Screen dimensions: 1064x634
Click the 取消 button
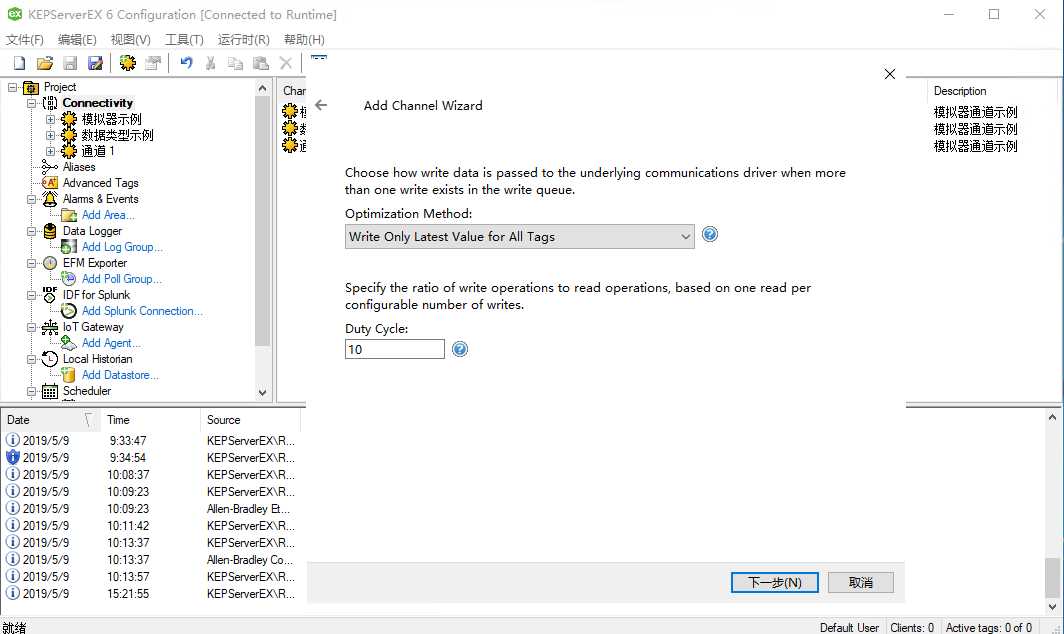click(x=860, y=582)
